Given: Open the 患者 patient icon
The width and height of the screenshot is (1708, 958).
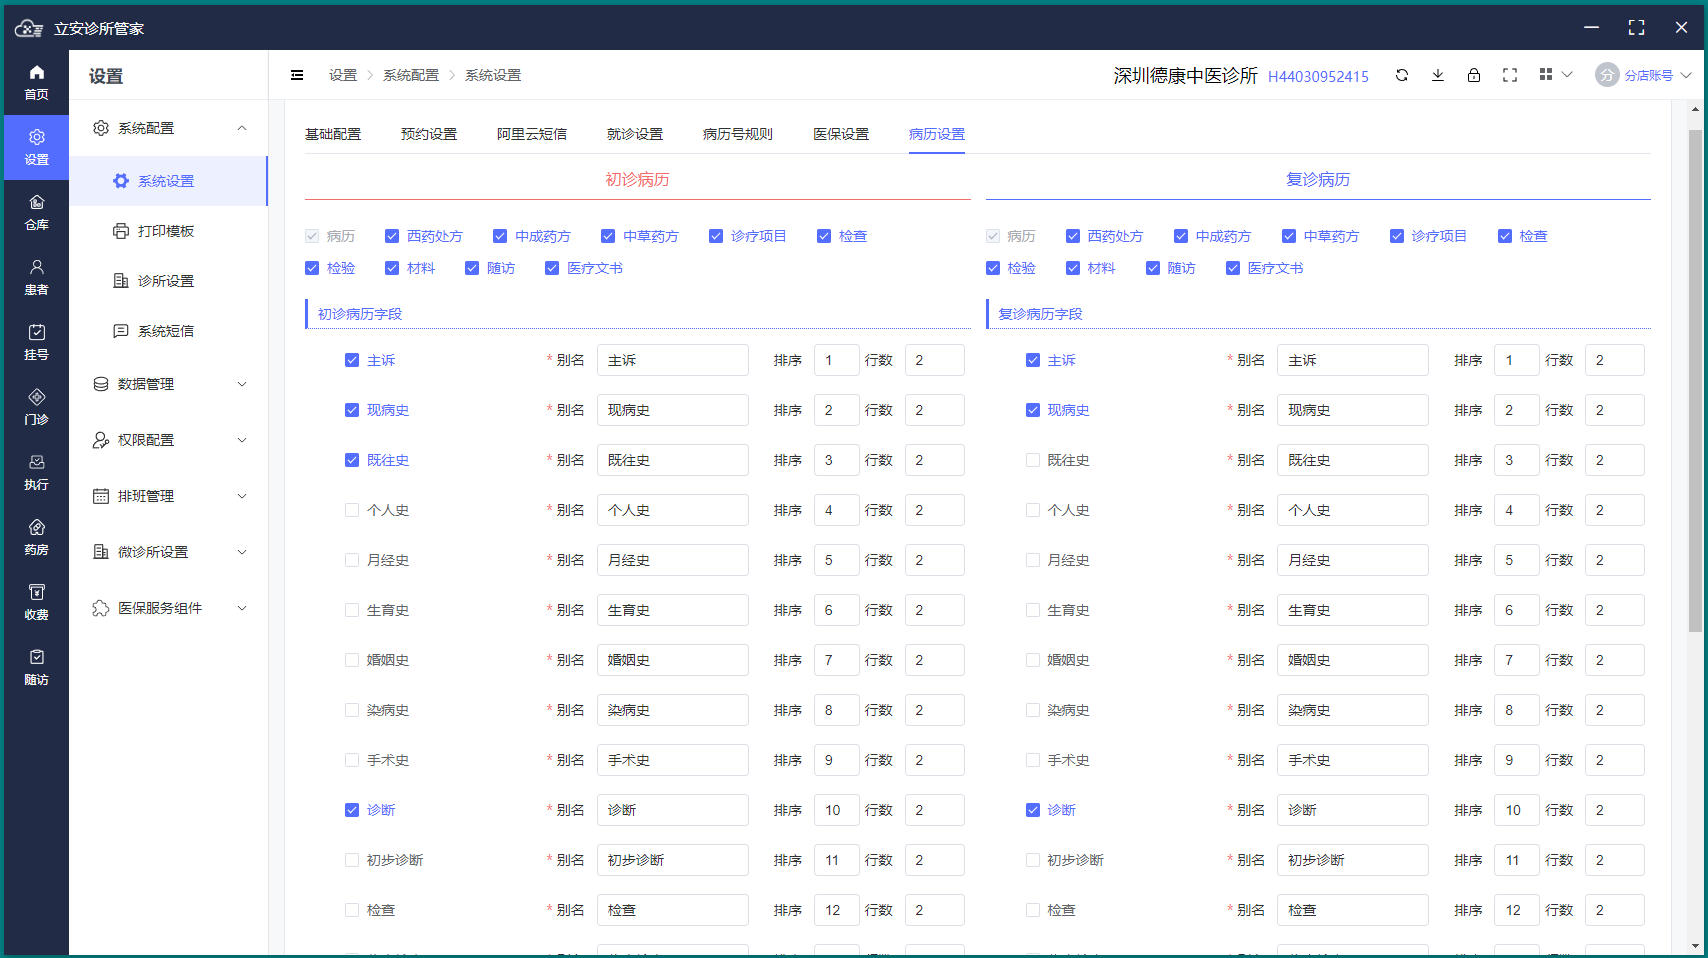Looking at the screenshot, I should [36, 267].
